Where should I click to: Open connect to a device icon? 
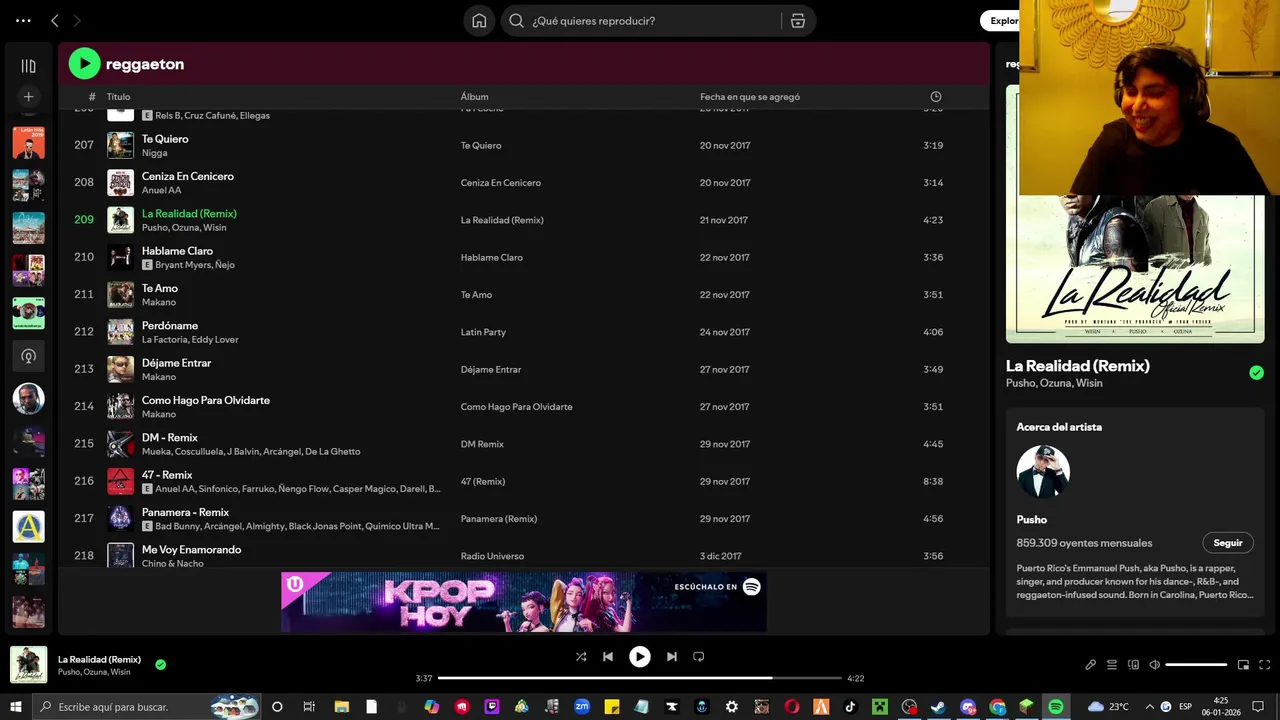(x=1133, y=665)
